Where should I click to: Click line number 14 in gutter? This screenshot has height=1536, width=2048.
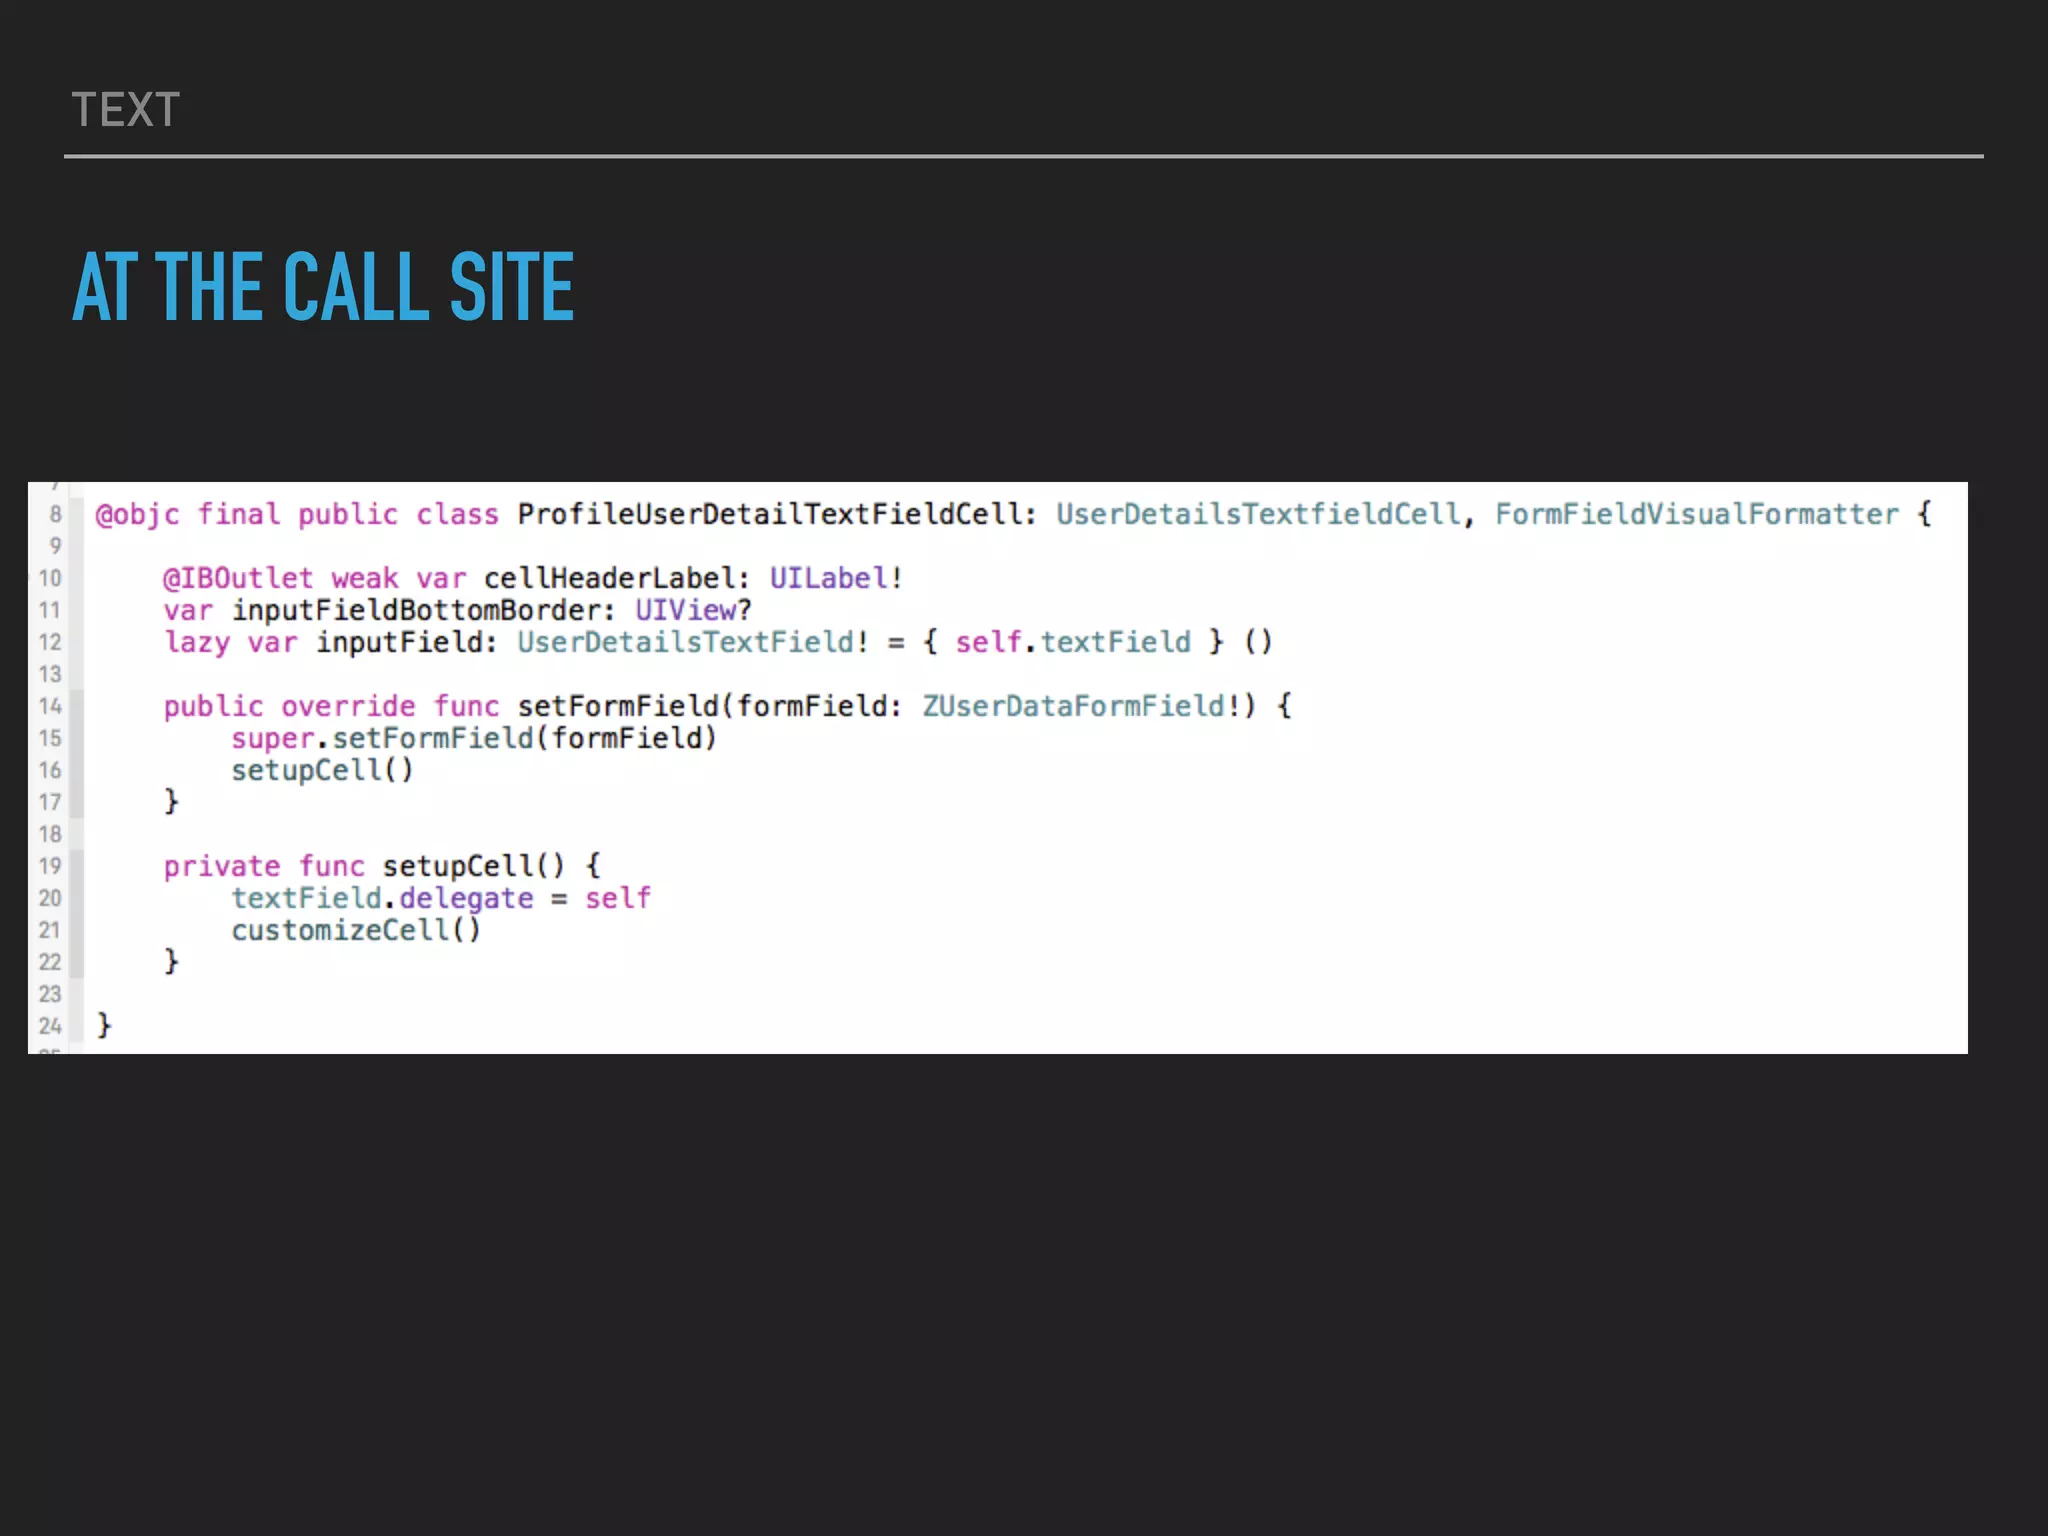[x=50, y=707]
